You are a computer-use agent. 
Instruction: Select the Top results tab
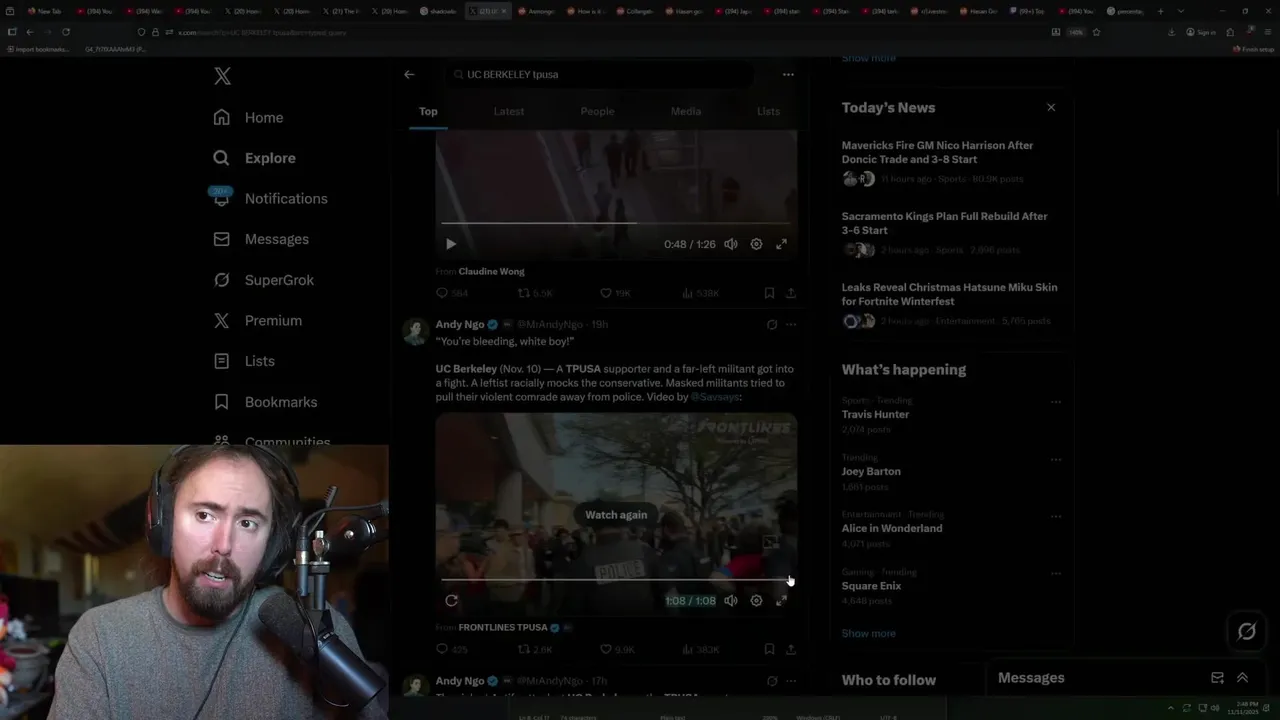pyautogui.click(x=428, y=111)
